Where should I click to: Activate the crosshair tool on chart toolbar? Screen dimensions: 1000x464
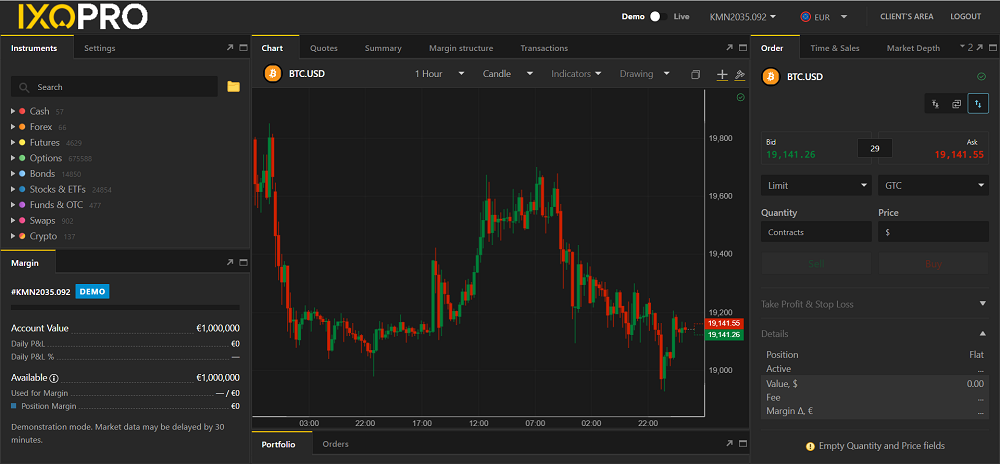722,75
